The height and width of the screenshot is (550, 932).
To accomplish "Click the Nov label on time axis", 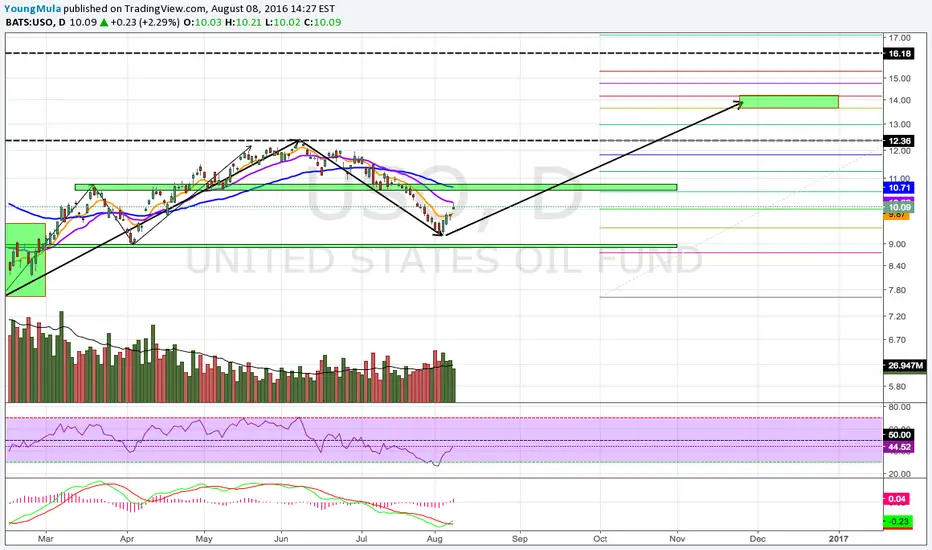I will coord(677,539).
